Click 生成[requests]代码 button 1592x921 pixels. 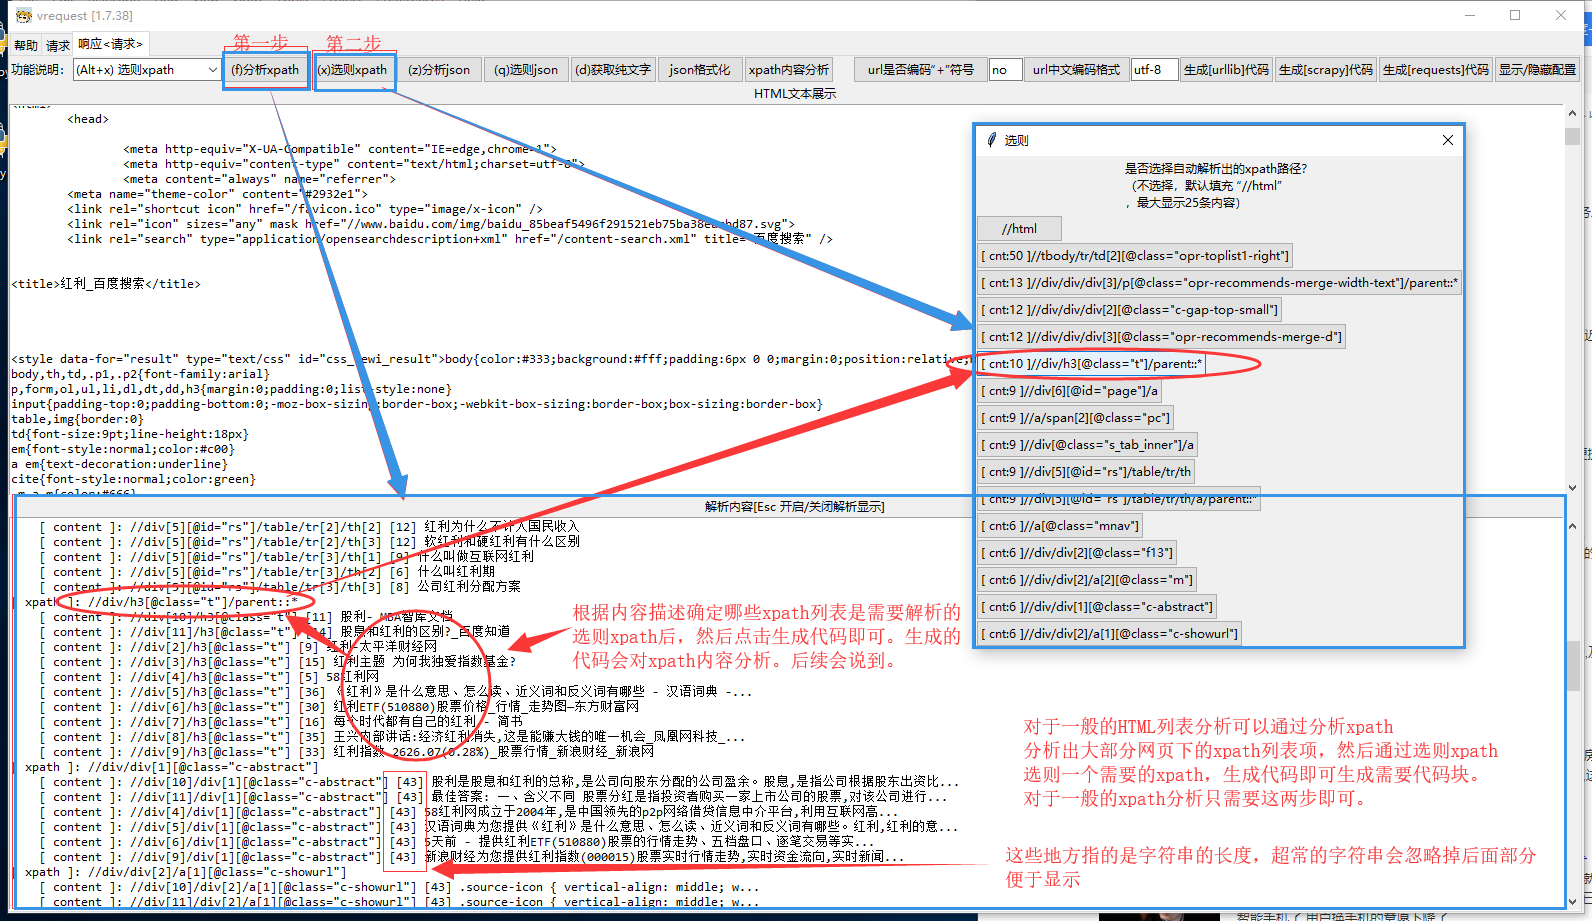1435,70
